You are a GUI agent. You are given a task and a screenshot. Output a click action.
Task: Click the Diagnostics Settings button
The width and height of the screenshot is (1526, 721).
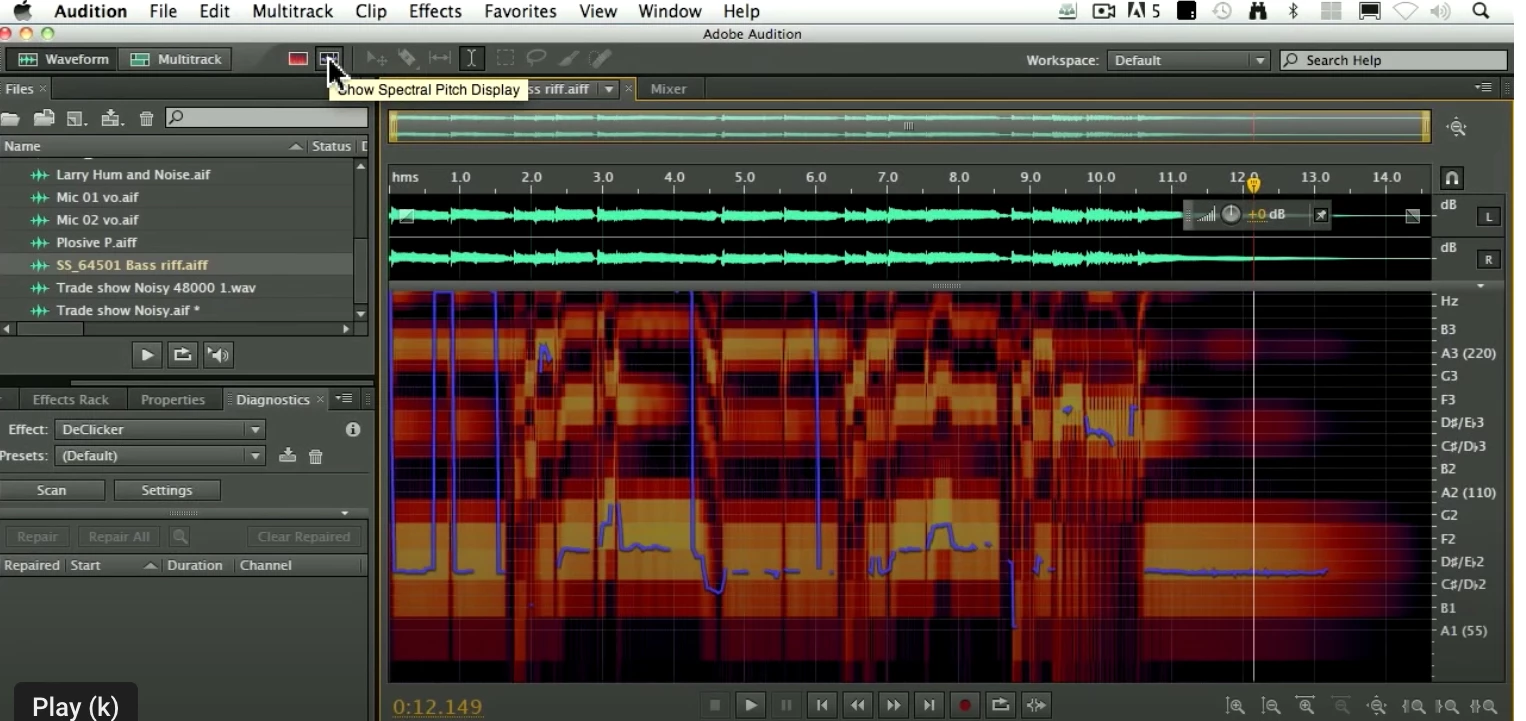click(166, 490)
